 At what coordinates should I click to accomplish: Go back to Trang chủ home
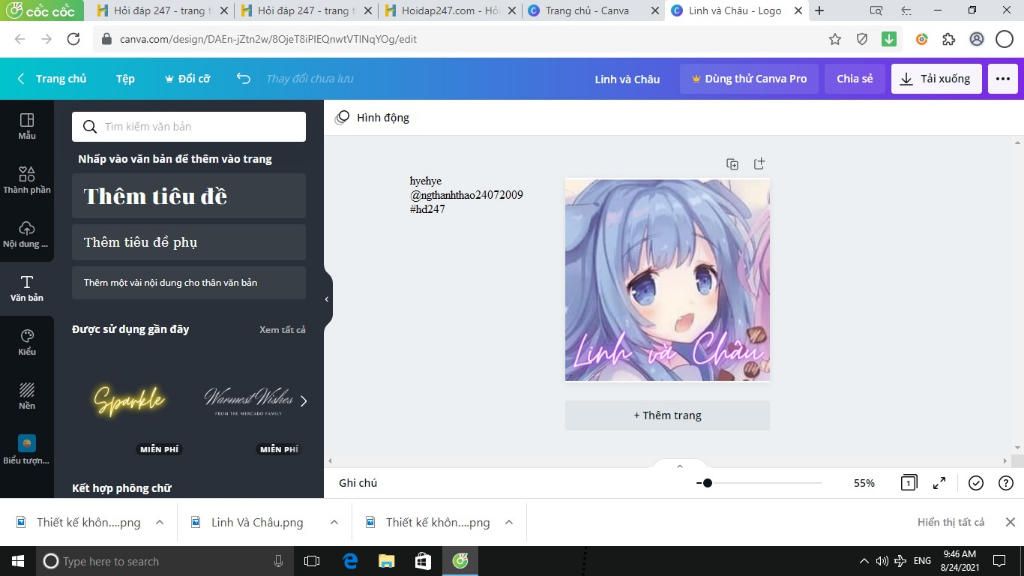point(52,78)
